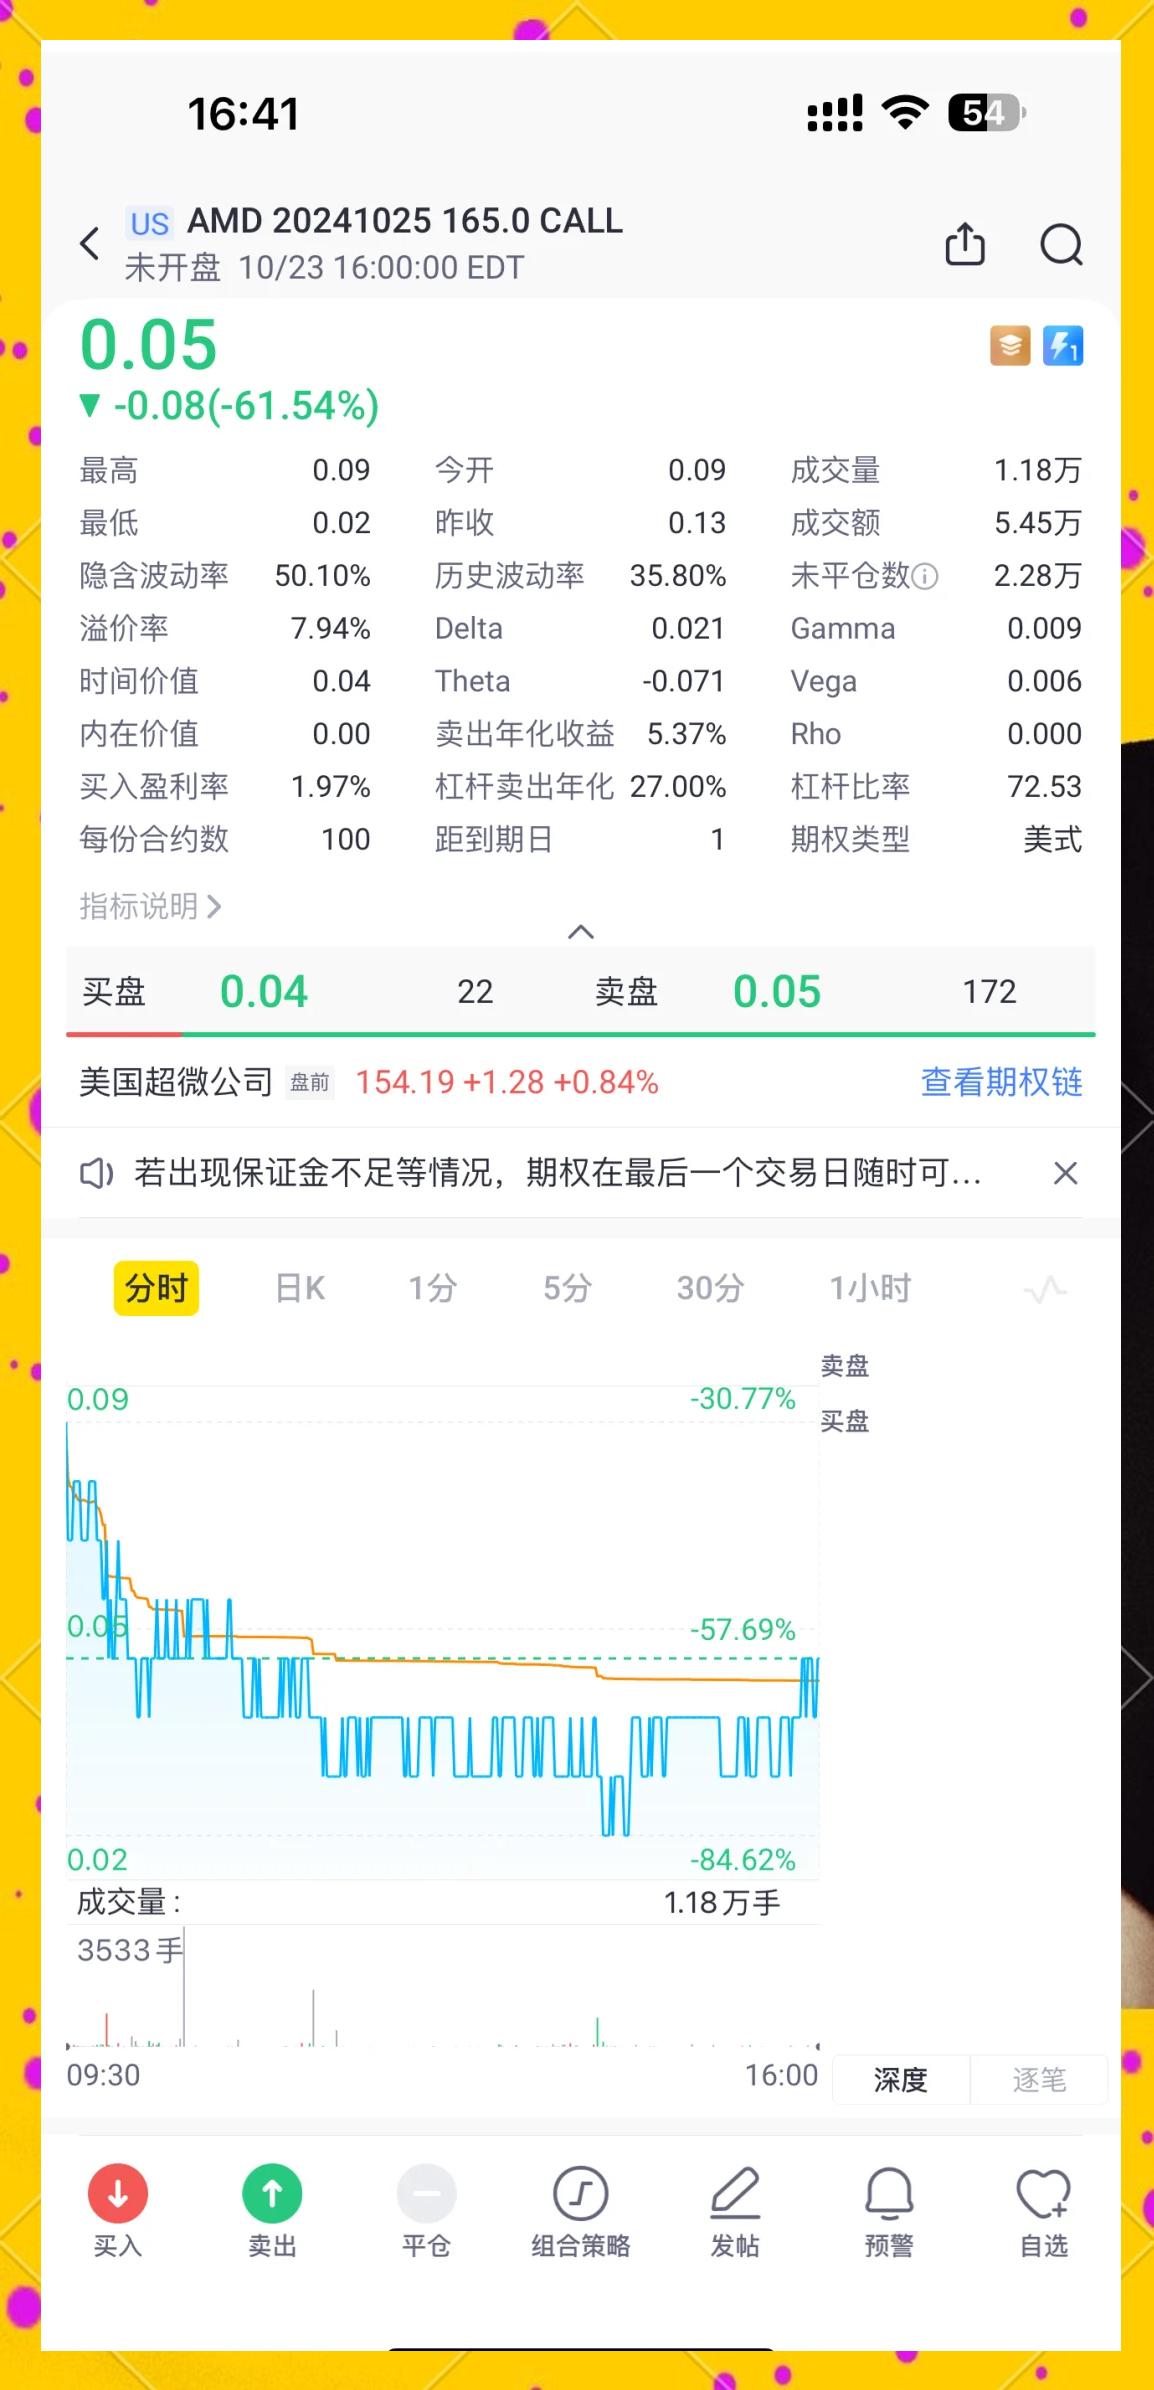Tap the US market badge
Viewport: 1154px width, 2390px height.
point(150,223)
